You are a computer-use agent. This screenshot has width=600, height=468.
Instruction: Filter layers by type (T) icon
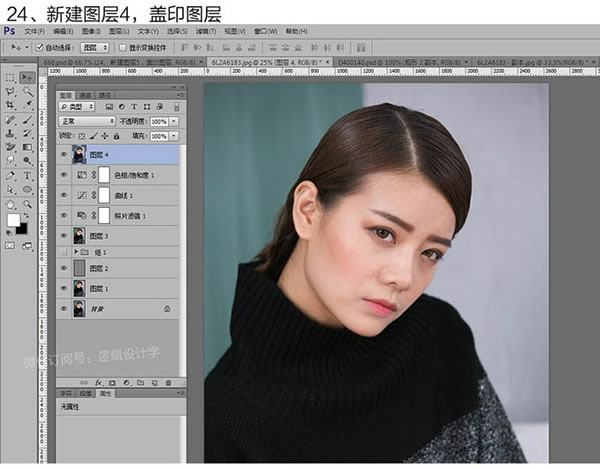[x=134, y=107]
